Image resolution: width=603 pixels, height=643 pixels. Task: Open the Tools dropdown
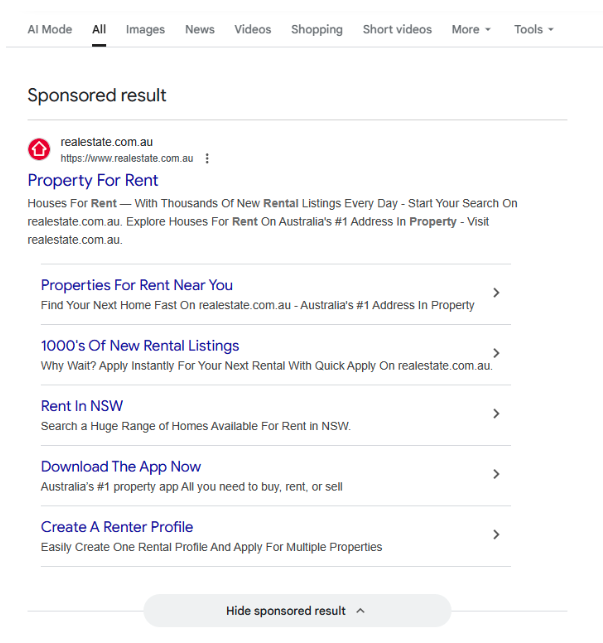tap(534, 30)
